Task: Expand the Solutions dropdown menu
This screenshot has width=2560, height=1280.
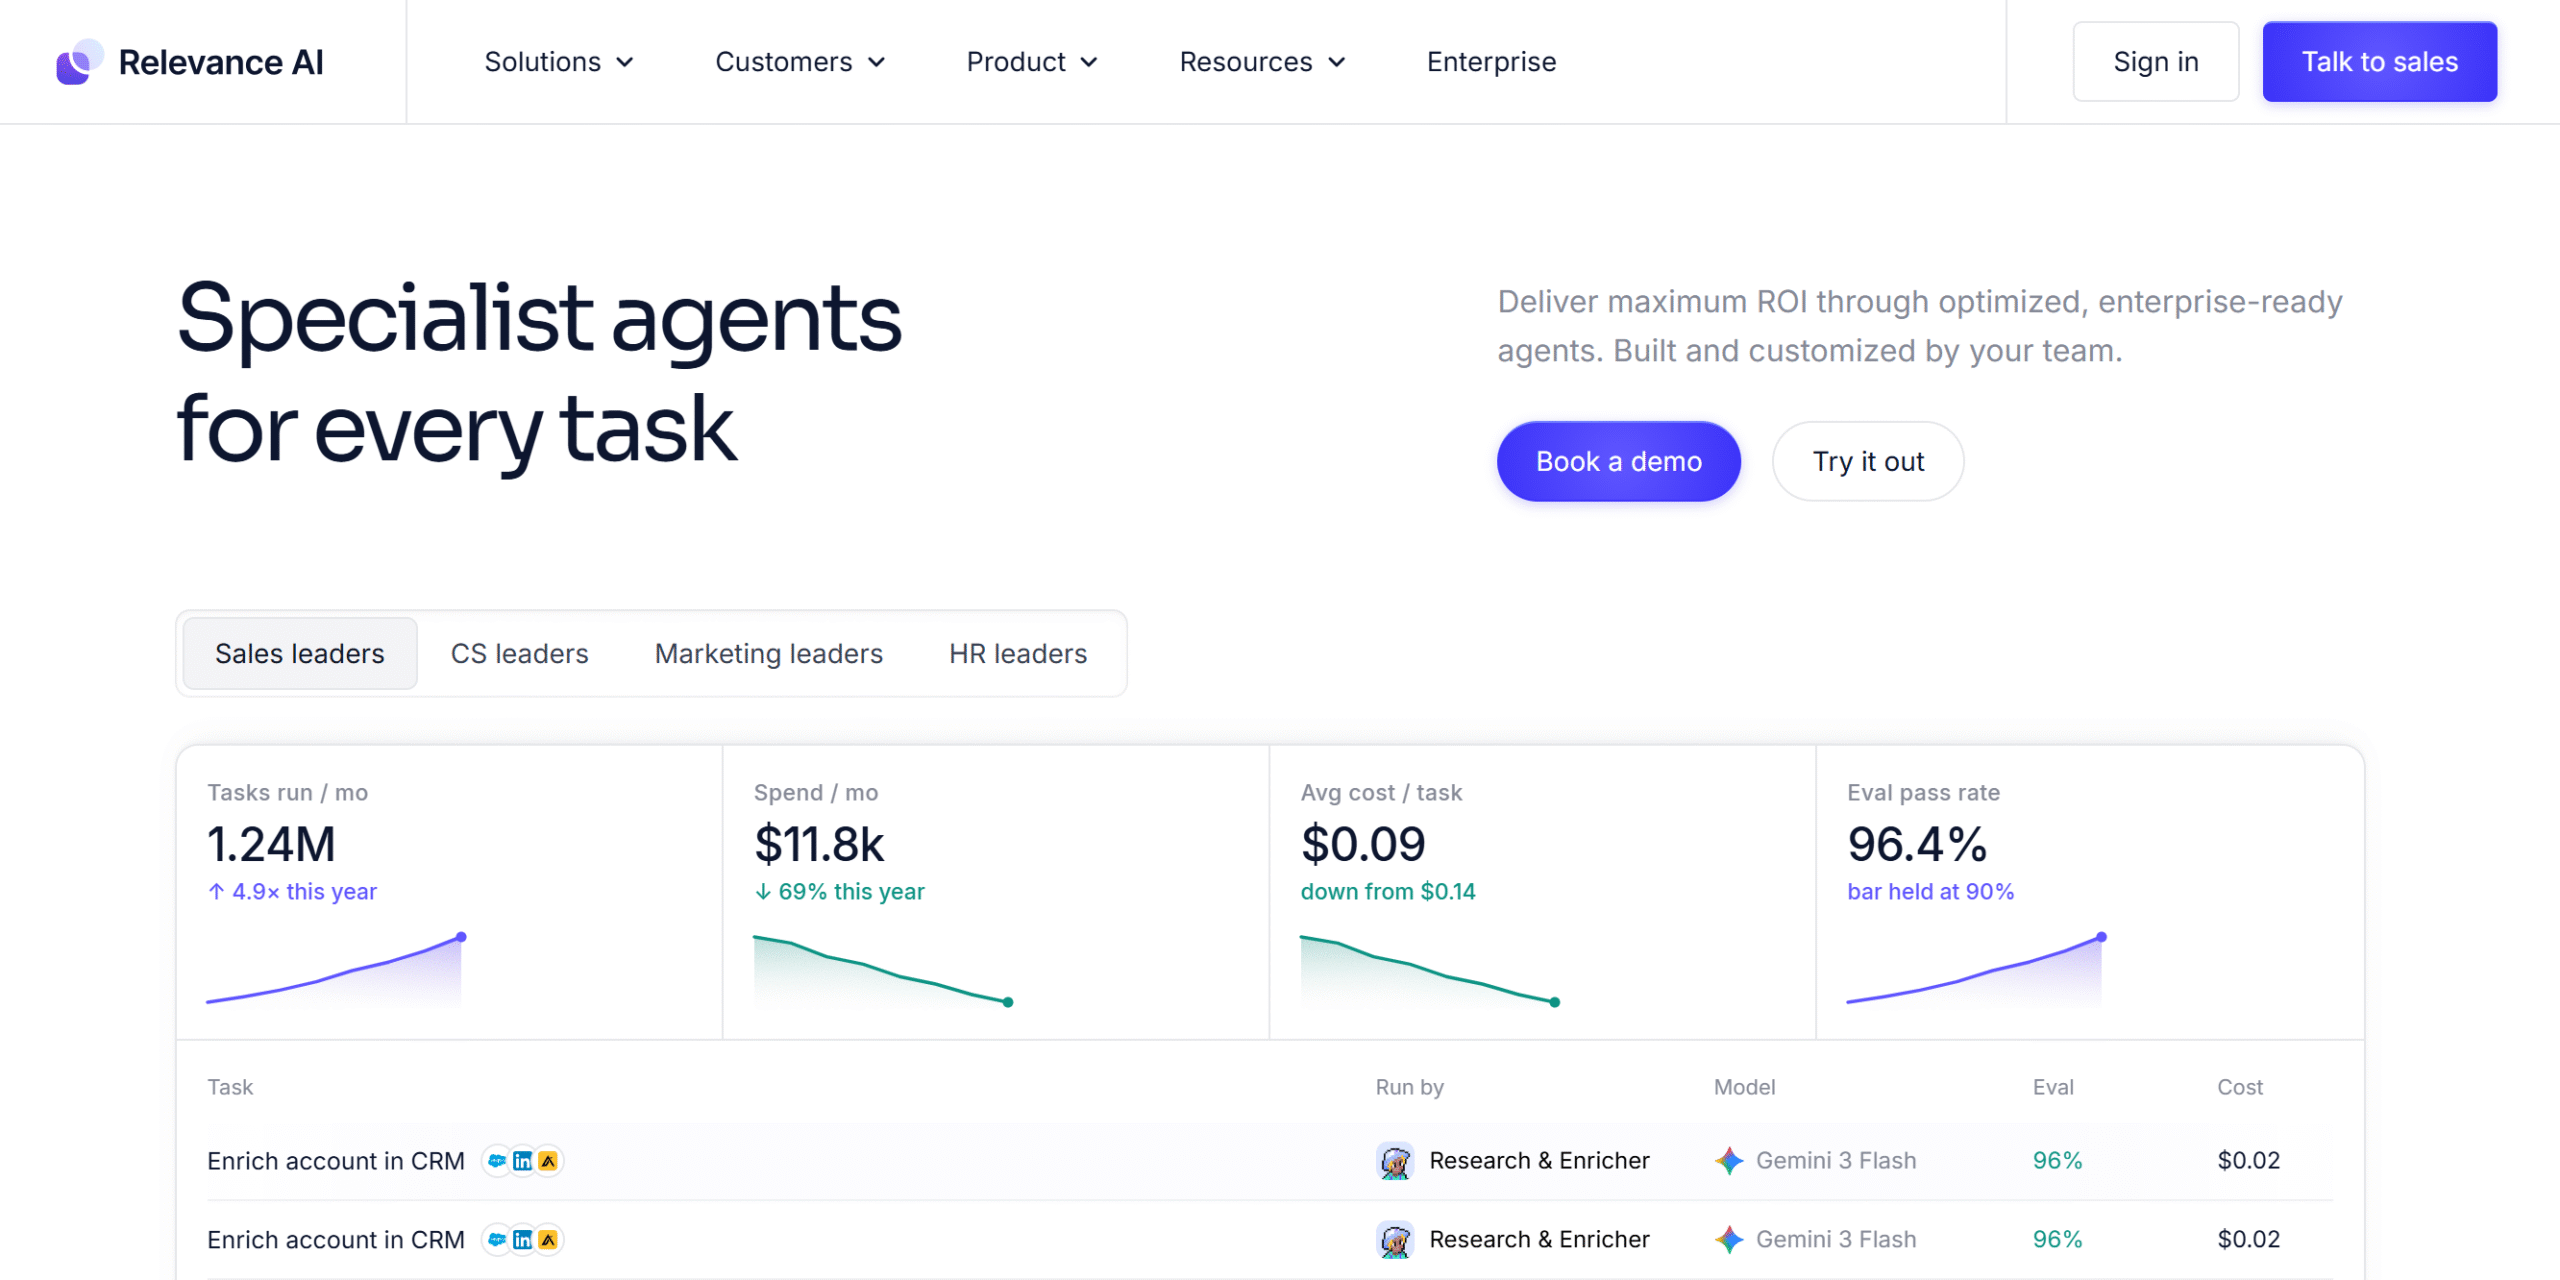Action: pos(559,62)
